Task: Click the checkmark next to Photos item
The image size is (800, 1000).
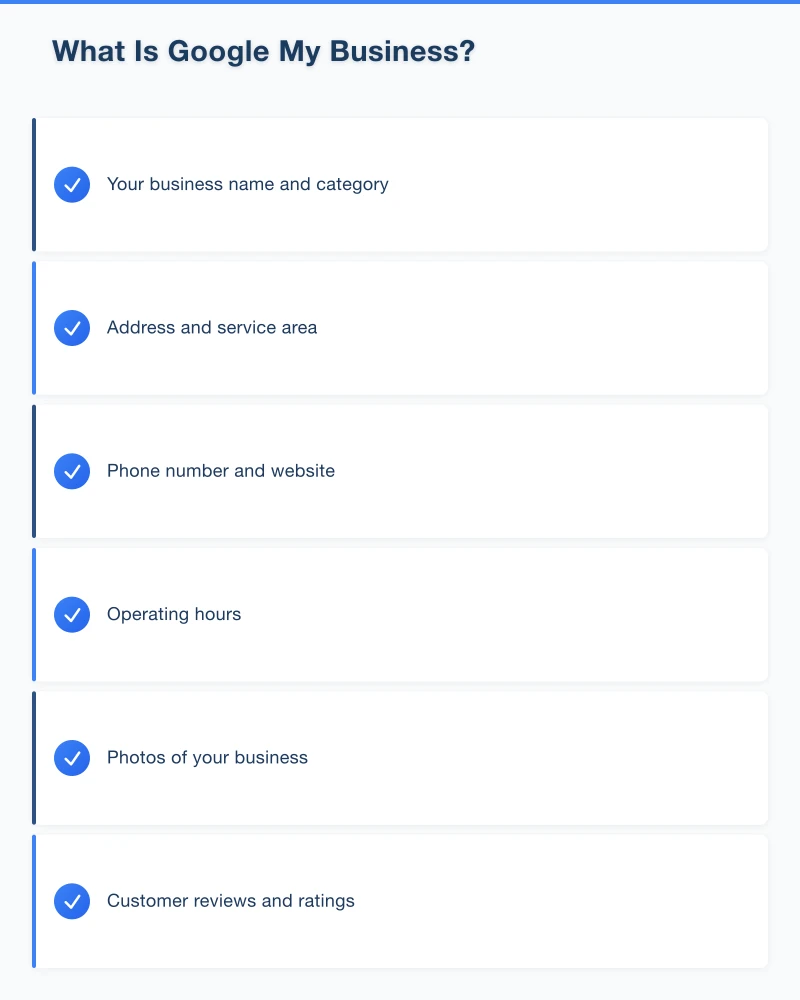Action: click(72, 758)
